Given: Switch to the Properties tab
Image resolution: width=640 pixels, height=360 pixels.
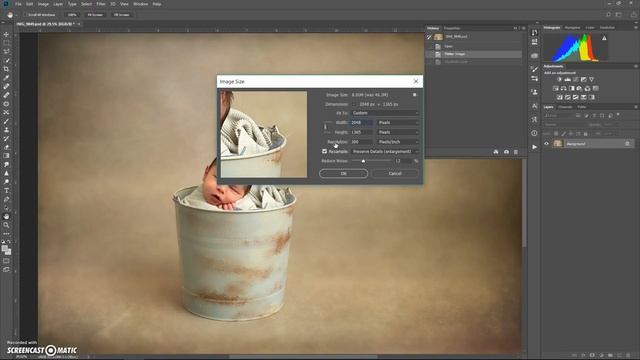Looking at the screenshot, I should point(452,28).
